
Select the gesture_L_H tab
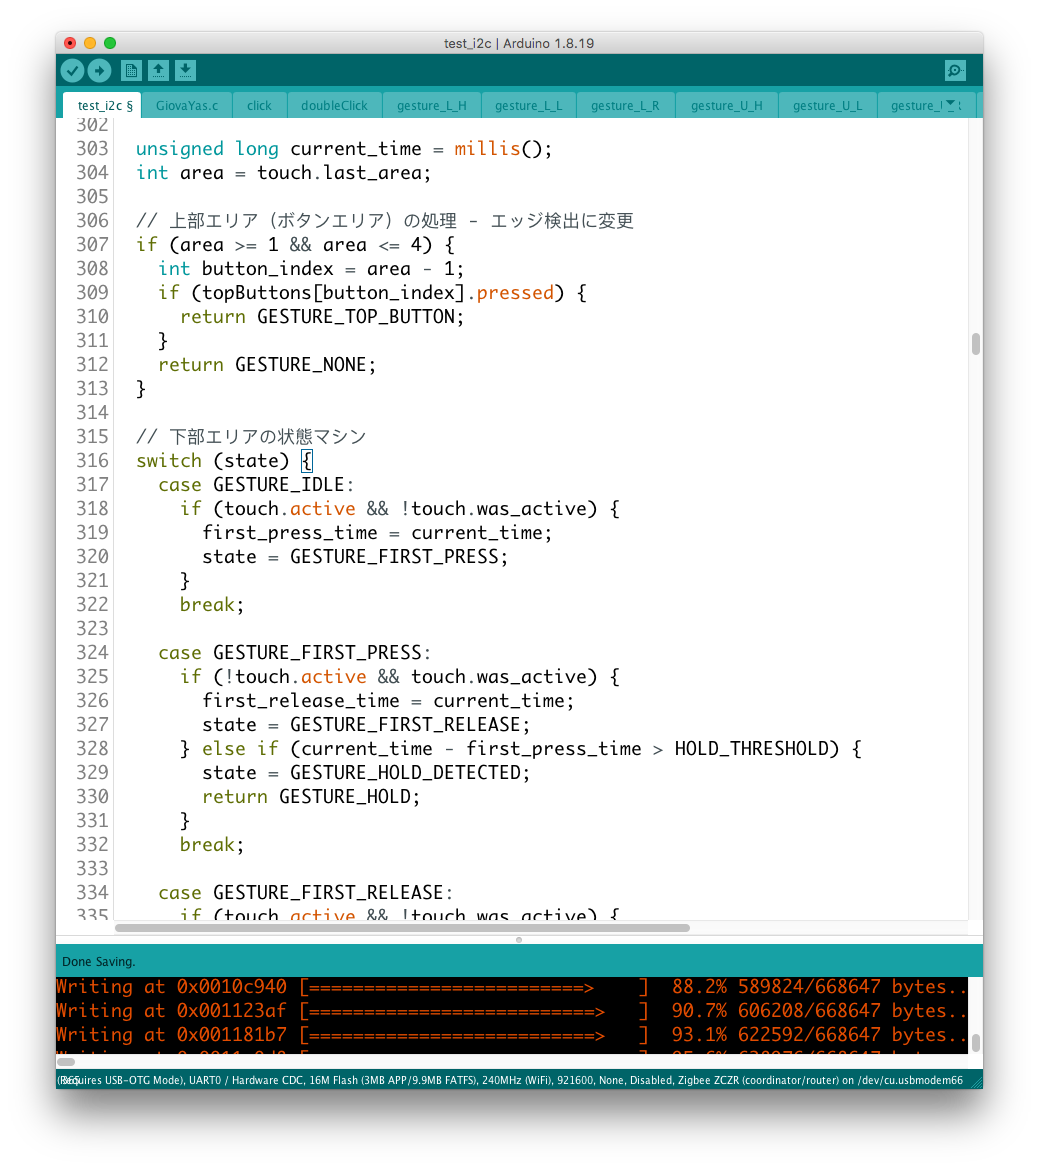click(x=431, y=105)
